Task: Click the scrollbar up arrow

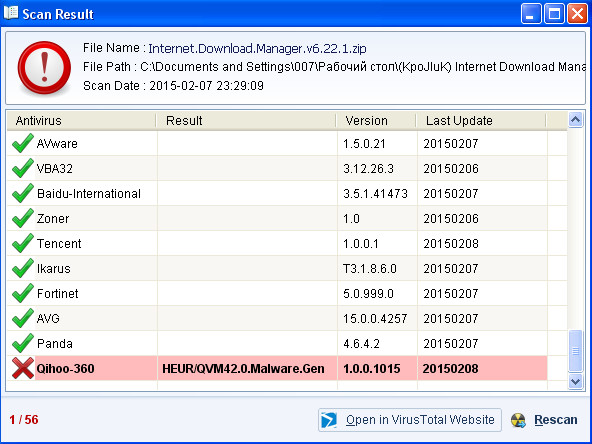Action: pos(575,120)
